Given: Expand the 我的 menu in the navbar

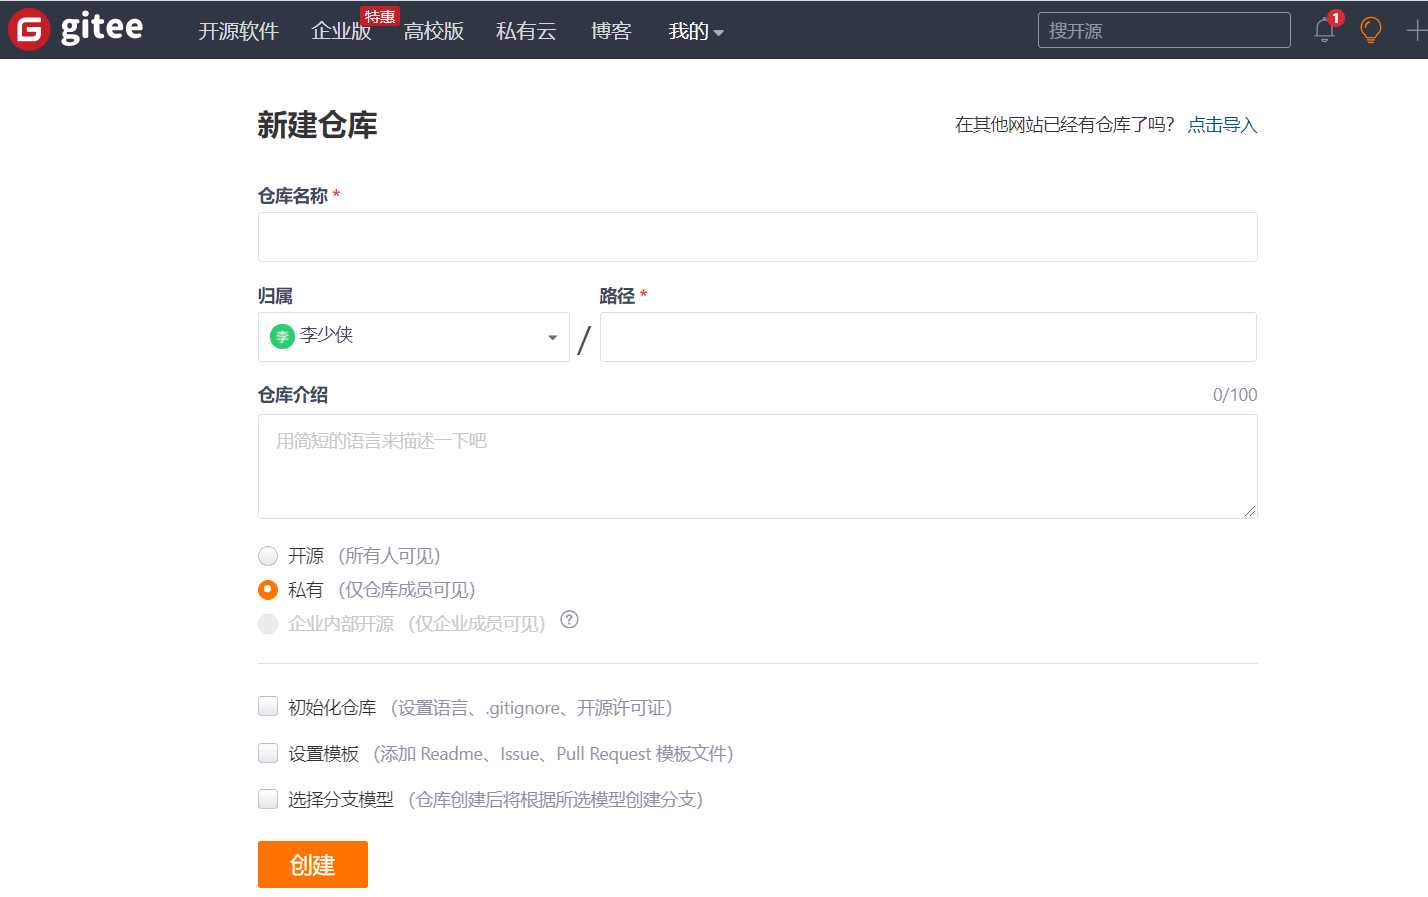Looking at the screenshot, I should coord(695,31).
